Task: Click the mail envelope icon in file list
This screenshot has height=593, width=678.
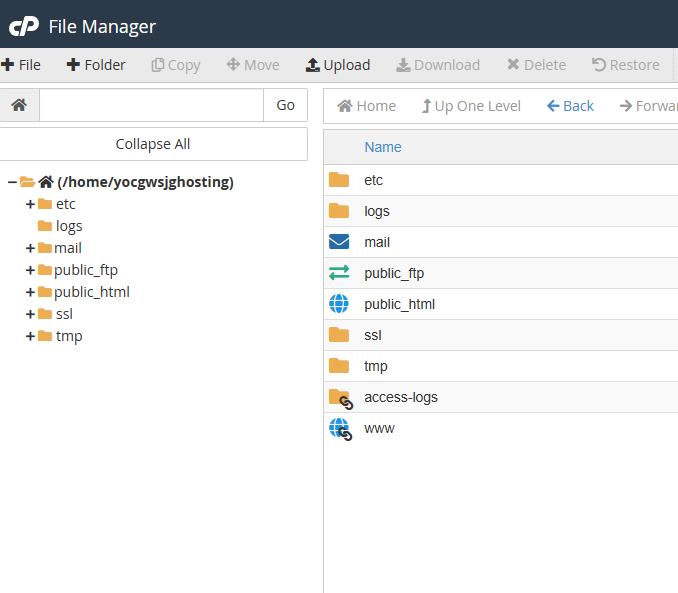Action: 339,242
